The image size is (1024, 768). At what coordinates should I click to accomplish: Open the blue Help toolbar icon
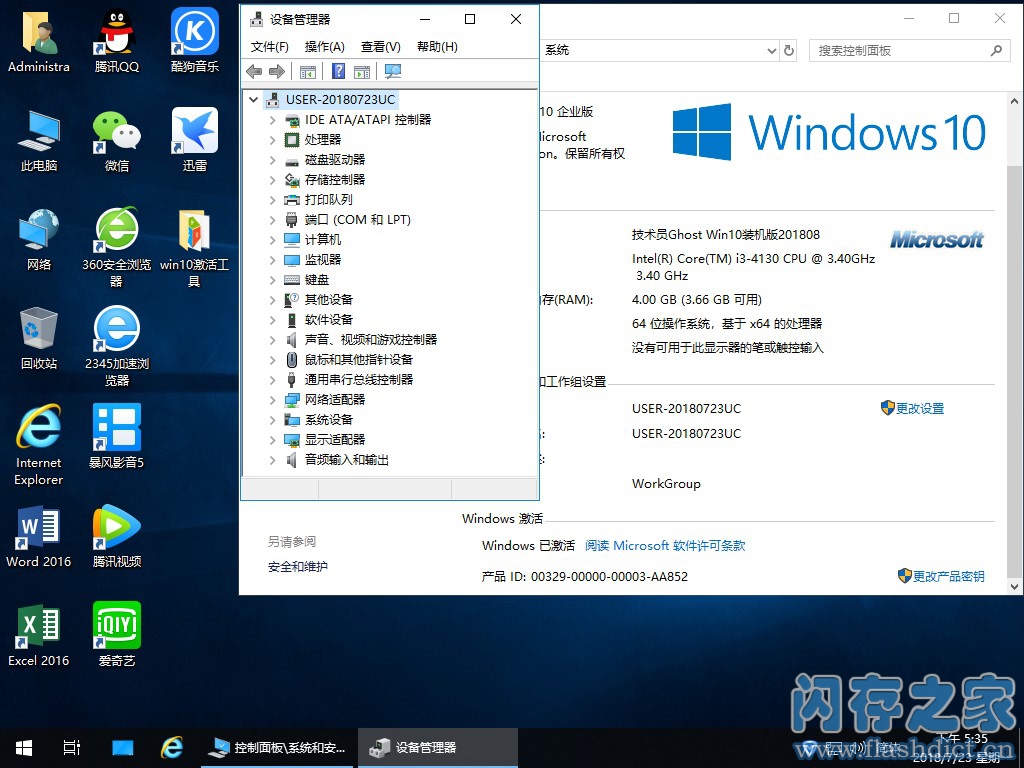[x=338, y=71]
